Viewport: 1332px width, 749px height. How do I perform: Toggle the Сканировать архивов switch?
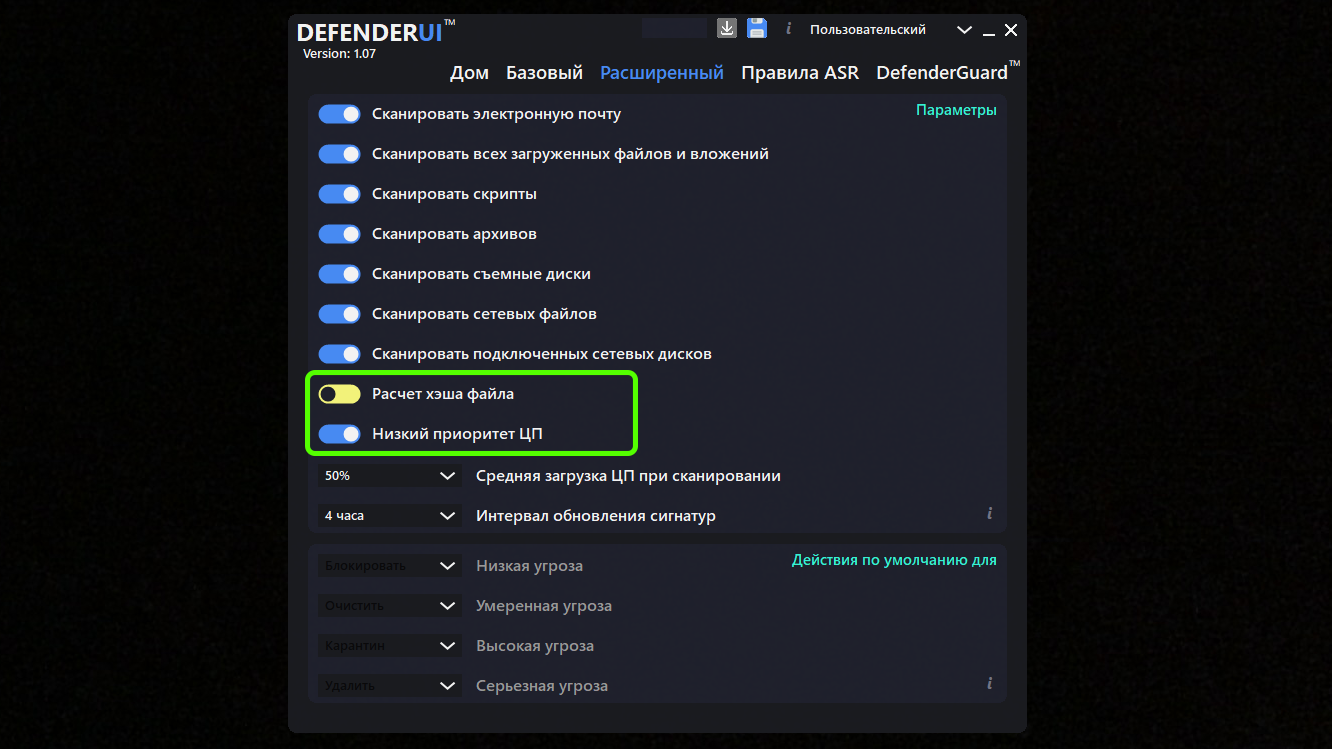pos(339,234)
